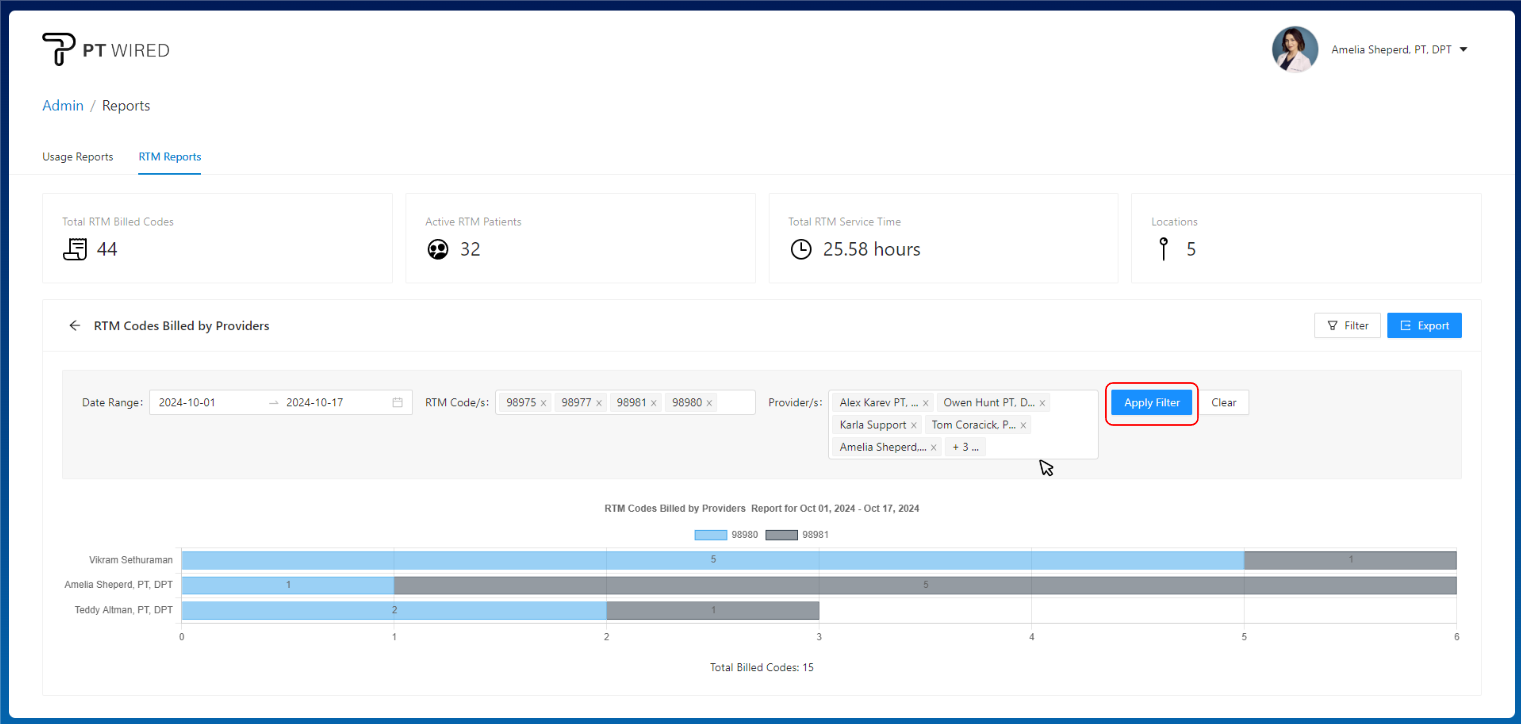The width and height of the screenshot is (1521, 724).
Task: Remove Alex Karev from providers filter
Action: (x=925, y=403)
